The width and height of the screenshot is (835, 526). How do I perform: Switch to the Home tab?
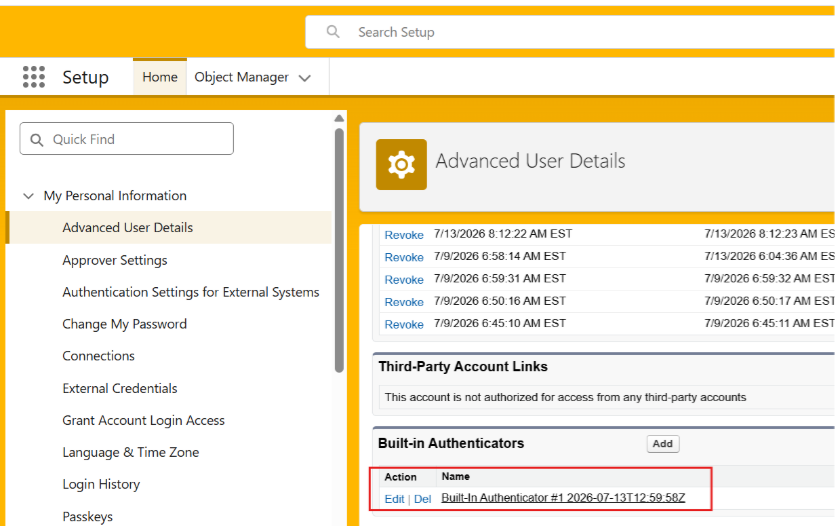tap(160, 77)
